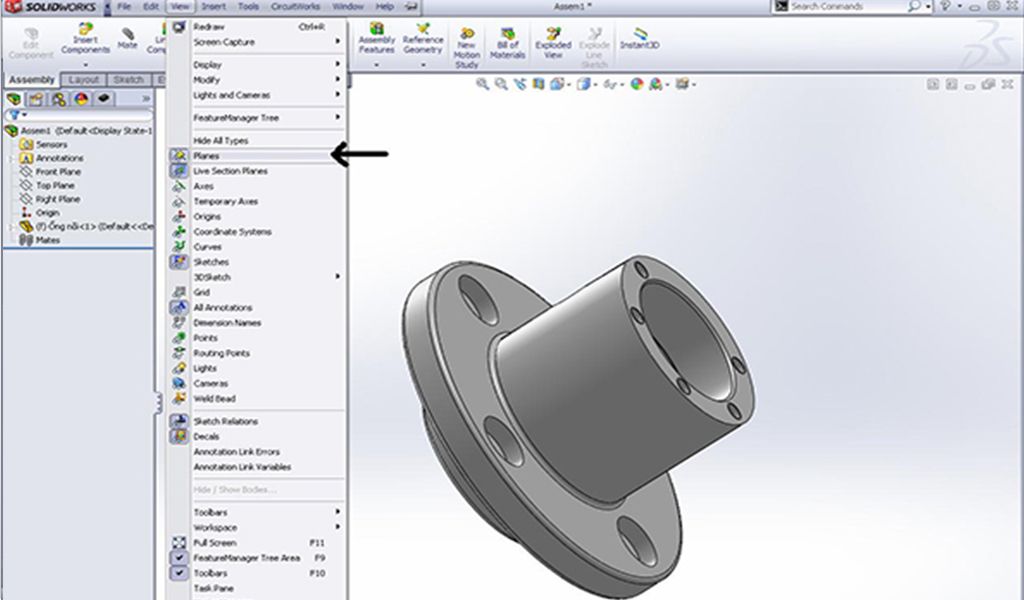
Task: Open the DisplayManager color sphere tab
Action: pyautogui.click(x=81, y=99)
